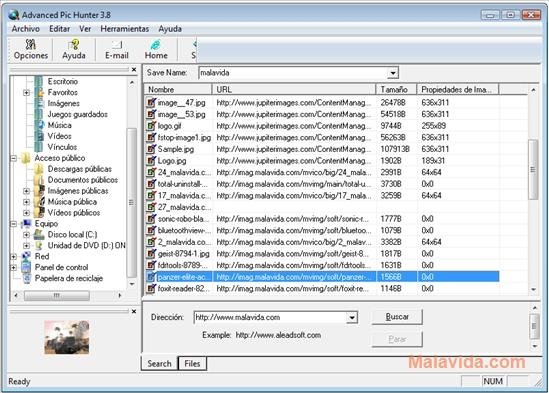Viewport: 549px width, 393px height.
Task: Click the fstop-image1.jpg file icon
Action: 151,137
